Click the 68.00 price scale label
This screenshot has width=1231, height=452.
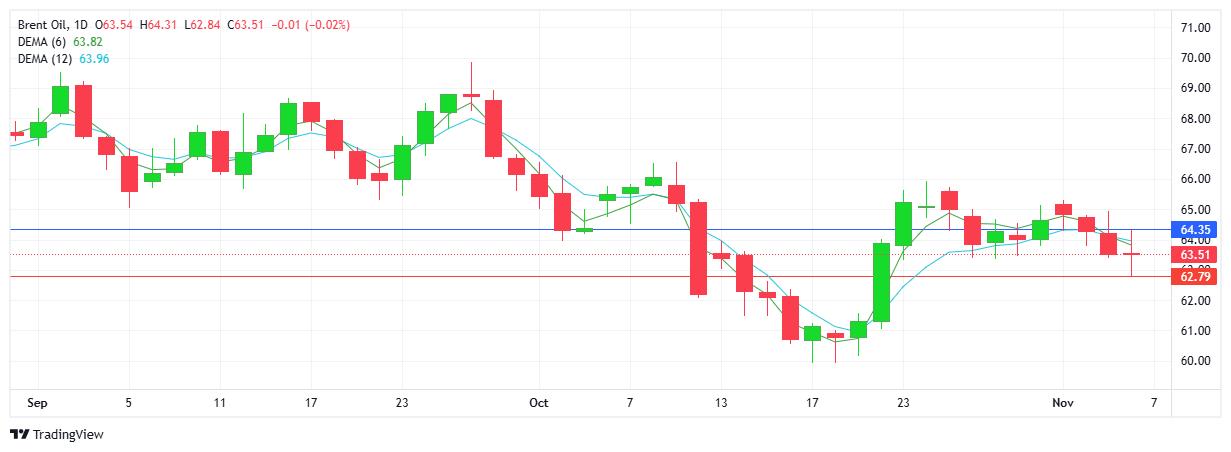(1196, 119)
